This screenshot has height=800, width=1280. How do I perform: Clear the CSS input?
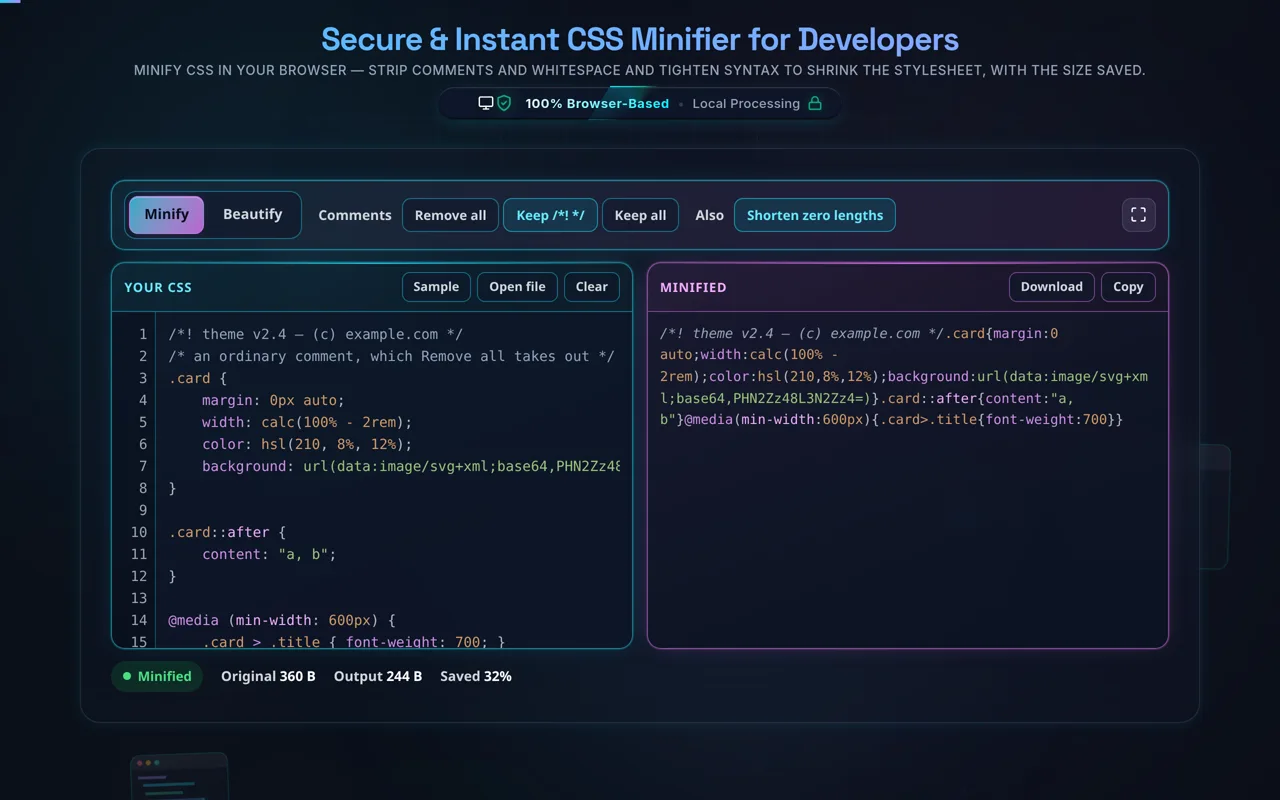tap(592, 287)
